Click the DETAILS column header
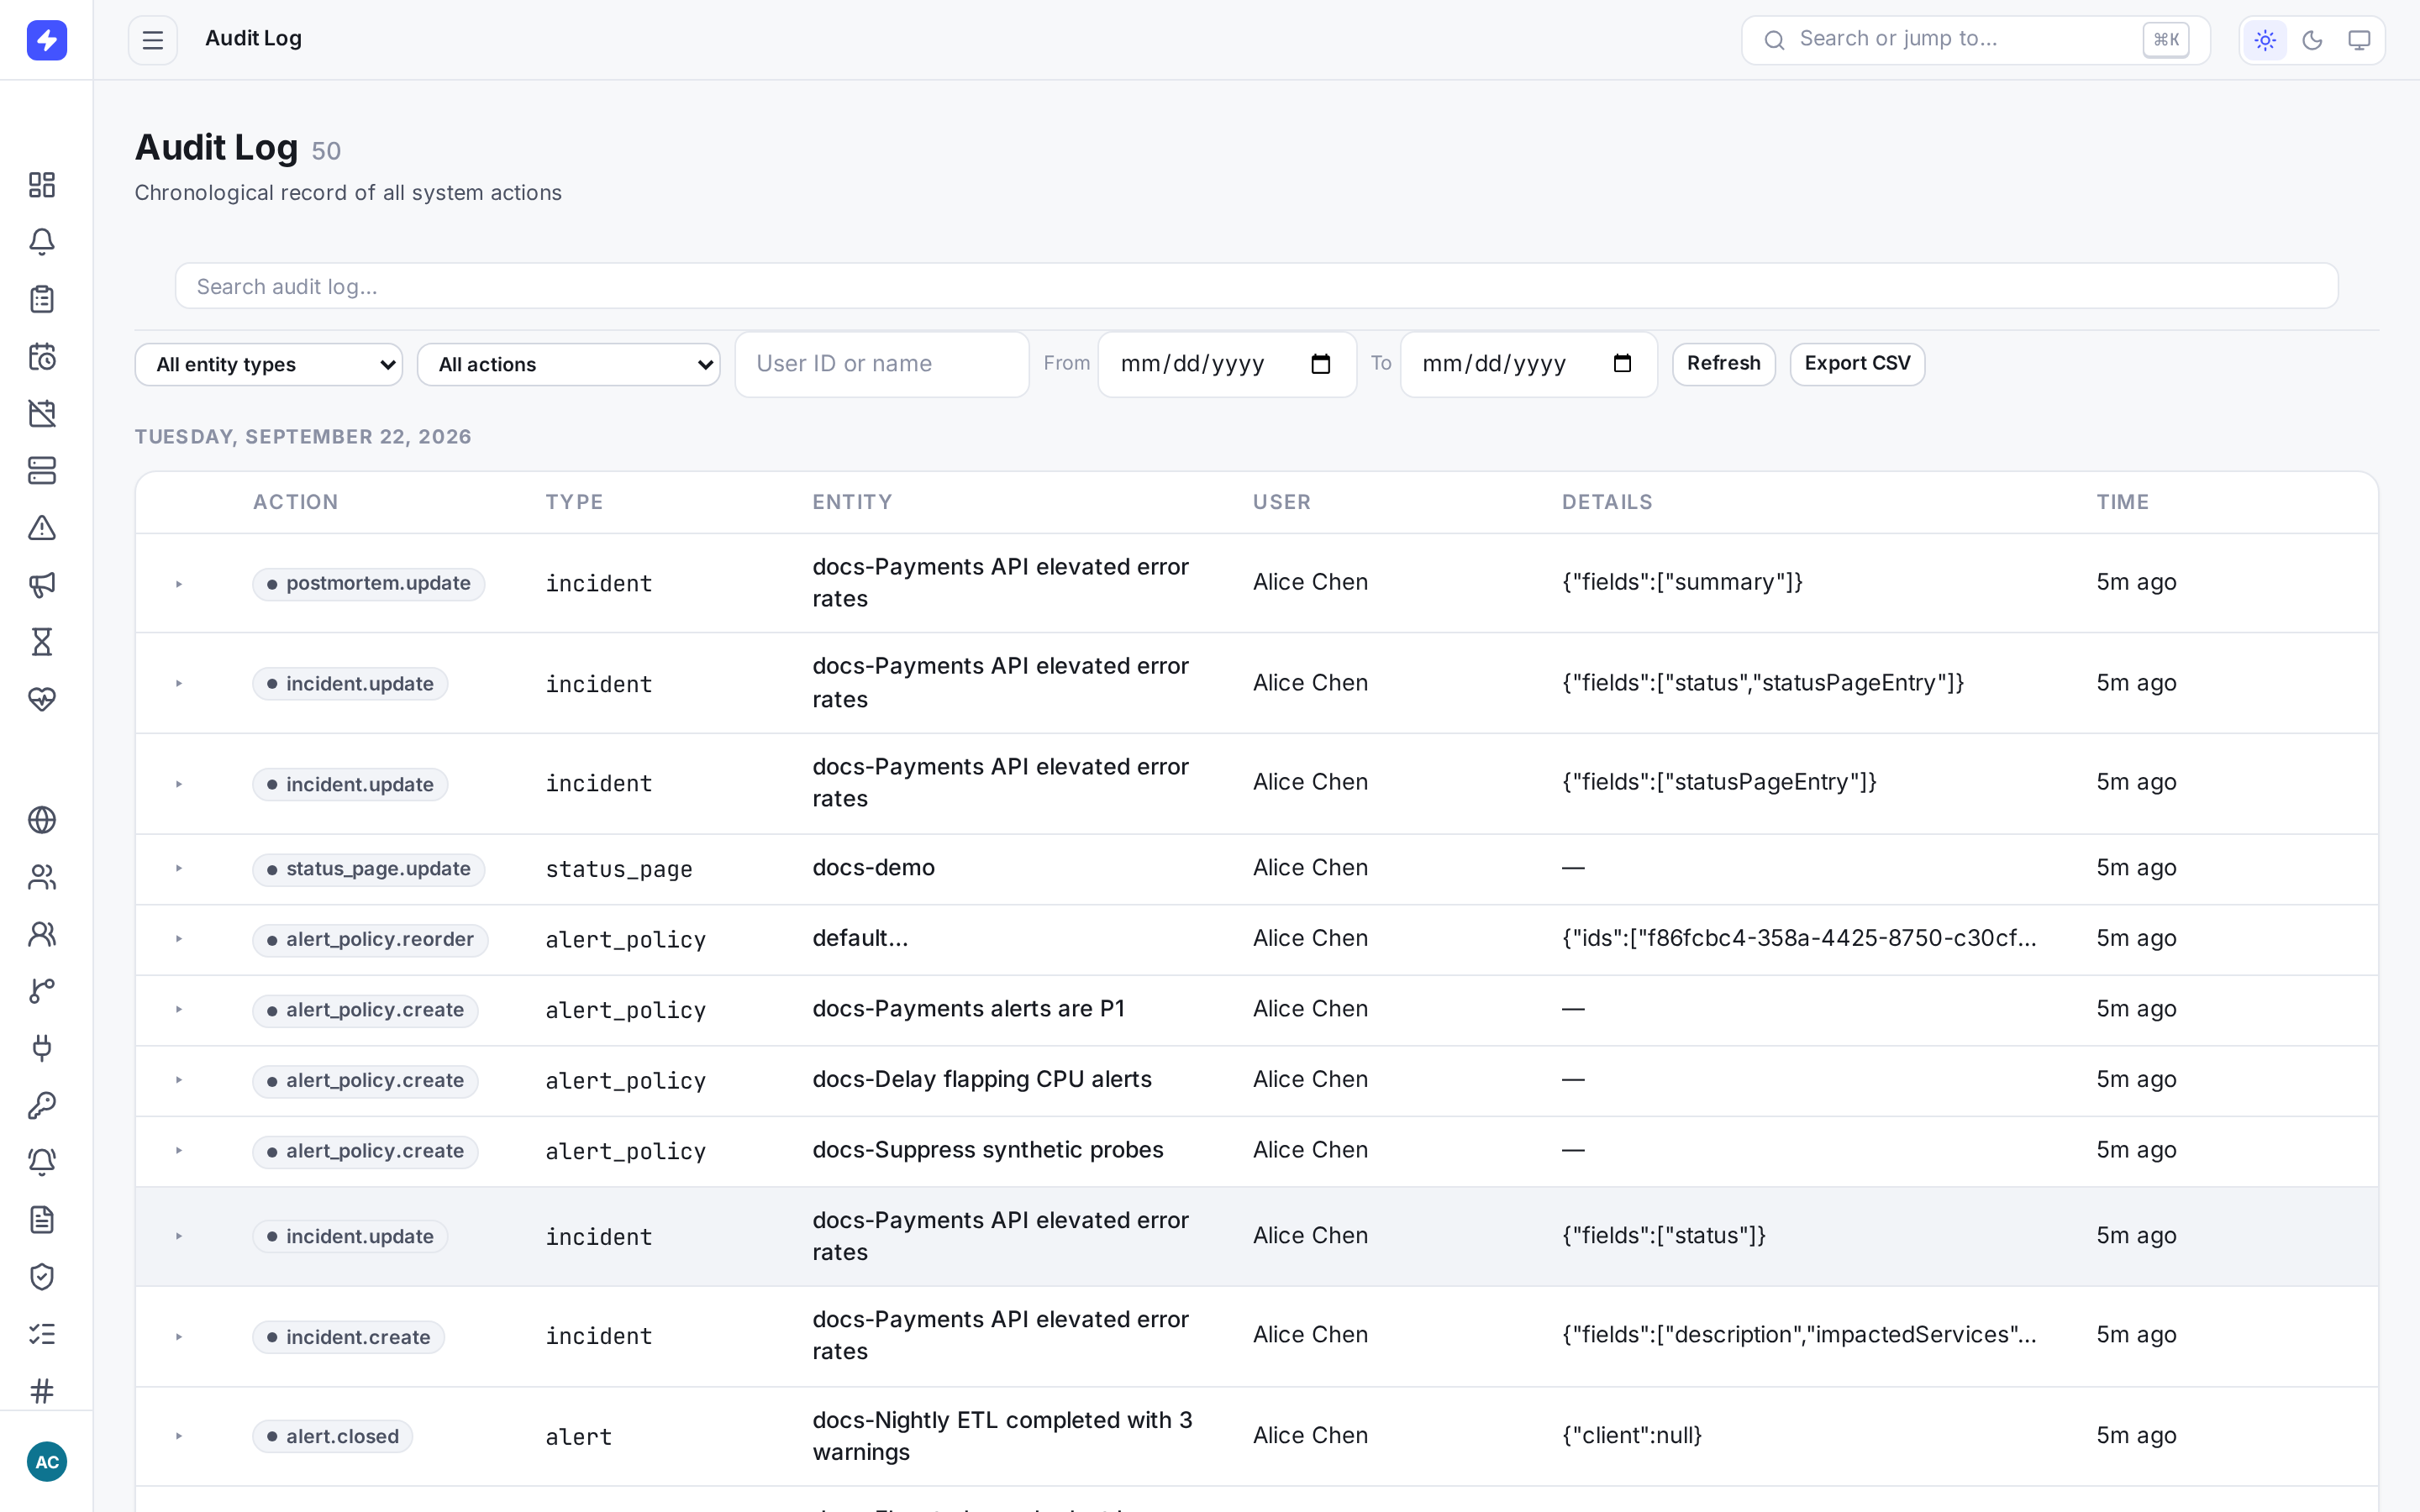2420x1512 pixels. pos(1607,502)
